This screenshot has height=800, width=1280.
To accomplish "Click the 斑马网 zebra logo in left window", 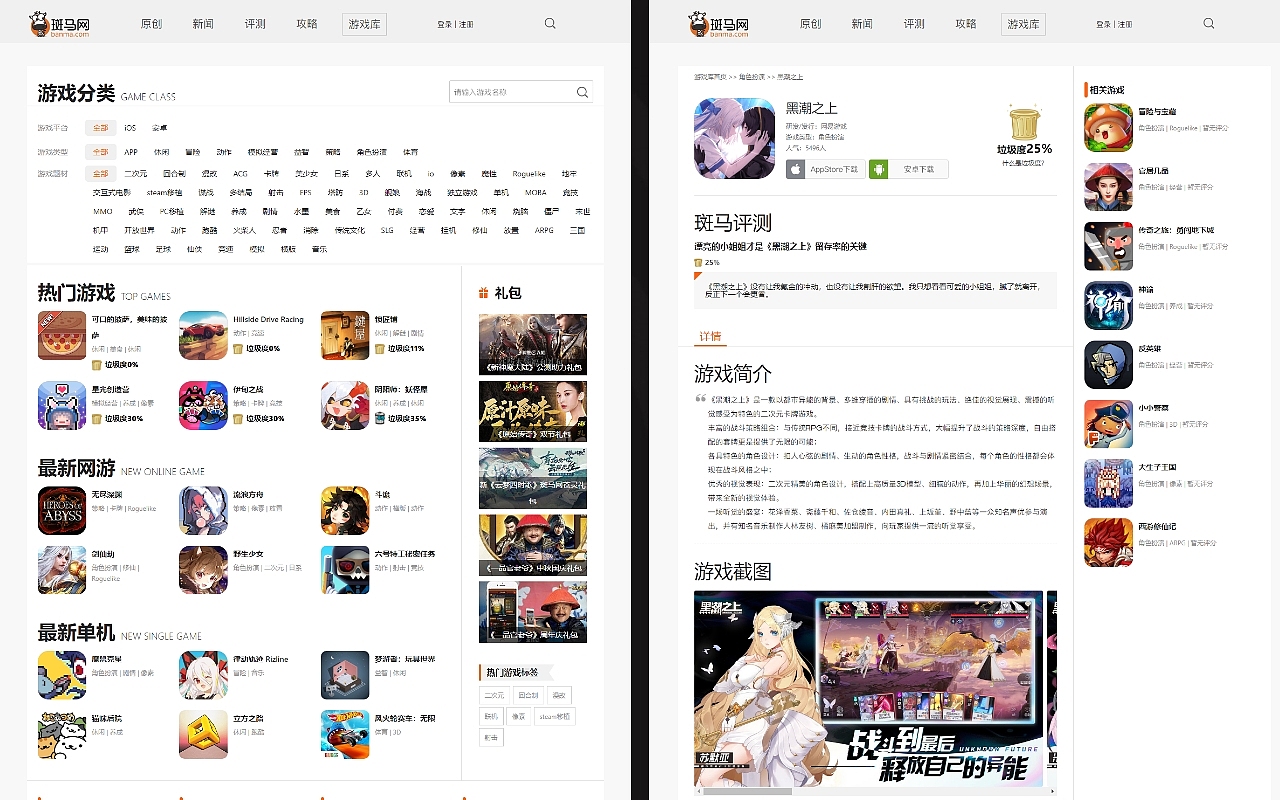I will click(x=60, y=24).
